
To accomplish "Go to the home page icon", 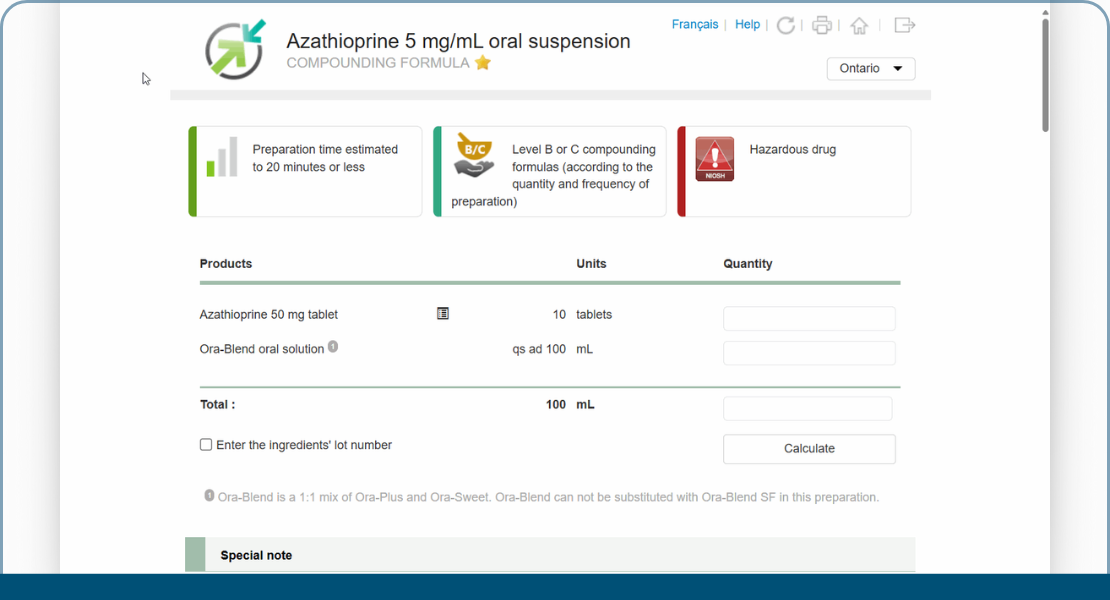I will (x=859, y=25).
